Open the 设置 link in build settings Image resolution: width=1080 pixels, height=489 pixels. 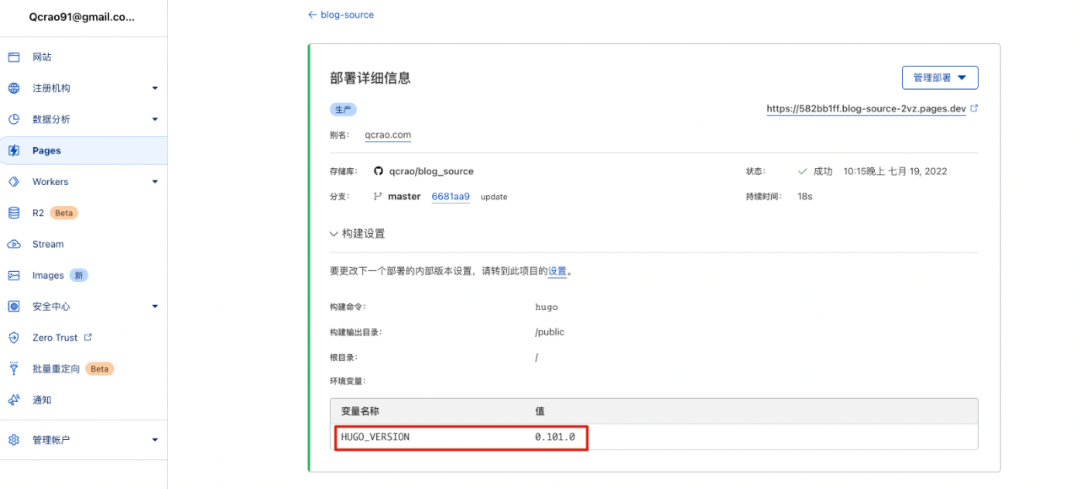click(557, 271)
